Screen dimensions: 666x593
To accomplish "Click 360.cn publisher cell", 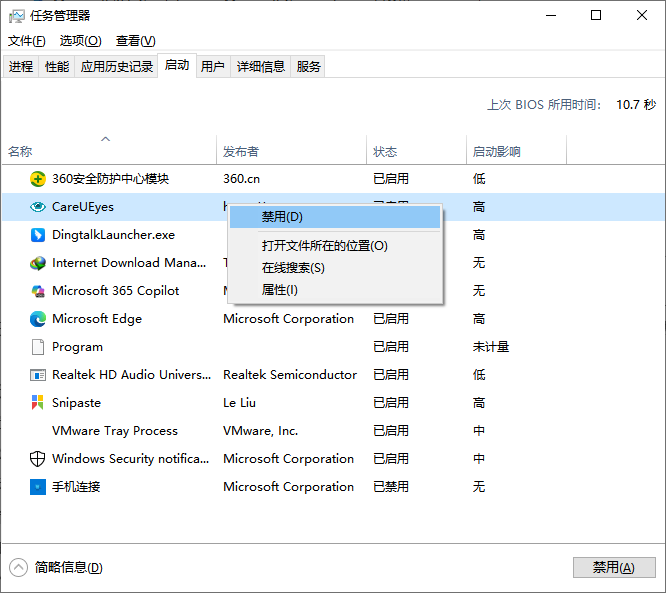I will click(241, 179).
